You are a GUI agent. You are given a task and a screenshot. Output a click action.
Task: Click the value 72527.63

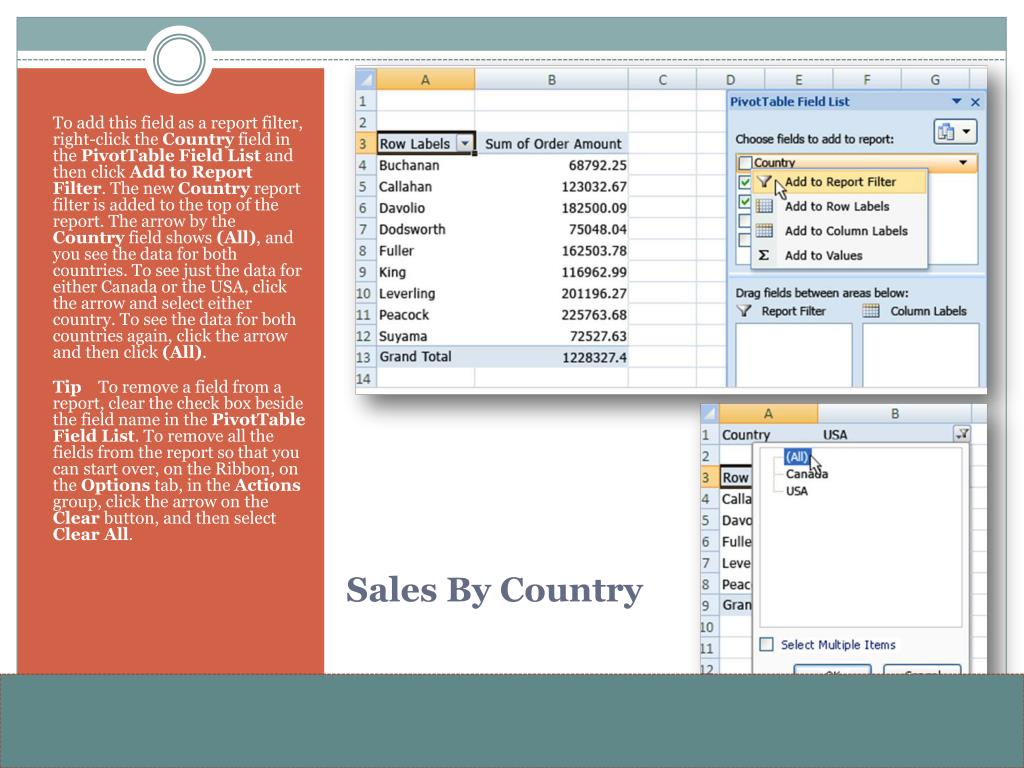[597, 336]
